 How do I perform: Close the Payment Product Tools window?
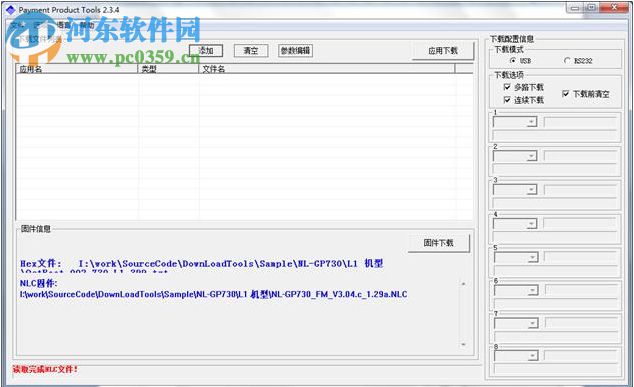[615, 8]
